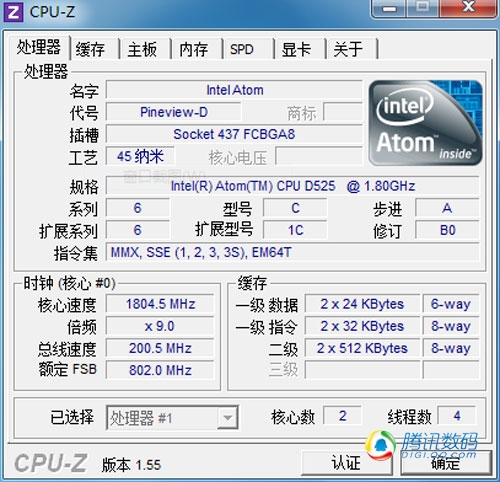The height and width of the screenshot is (482, 500).
Task: Click the 步进 value A
Action: tap(447, 208)
